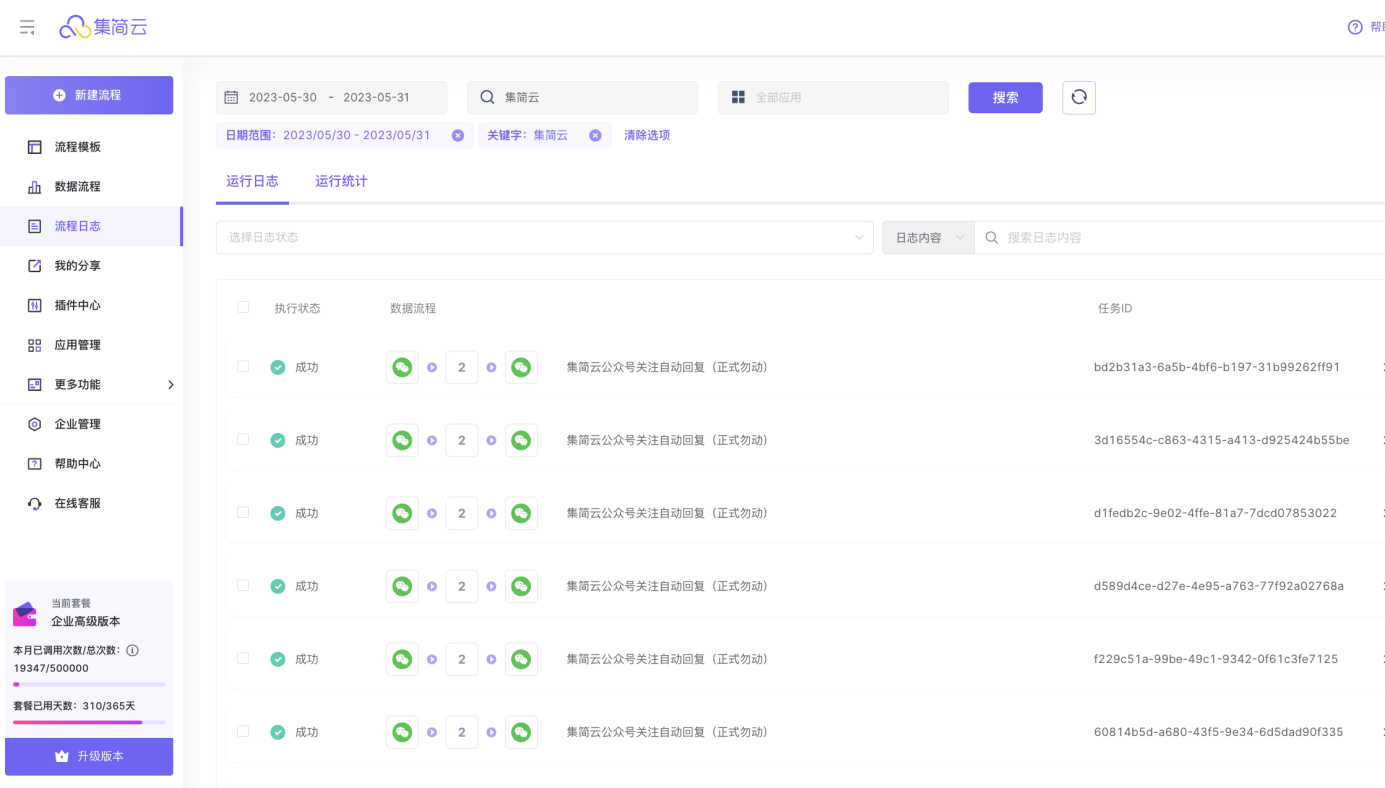This screenshot has width=1385, height=788.
Task: Click the refresh icon button beside 搜索
Action: tap(1079, 97)
